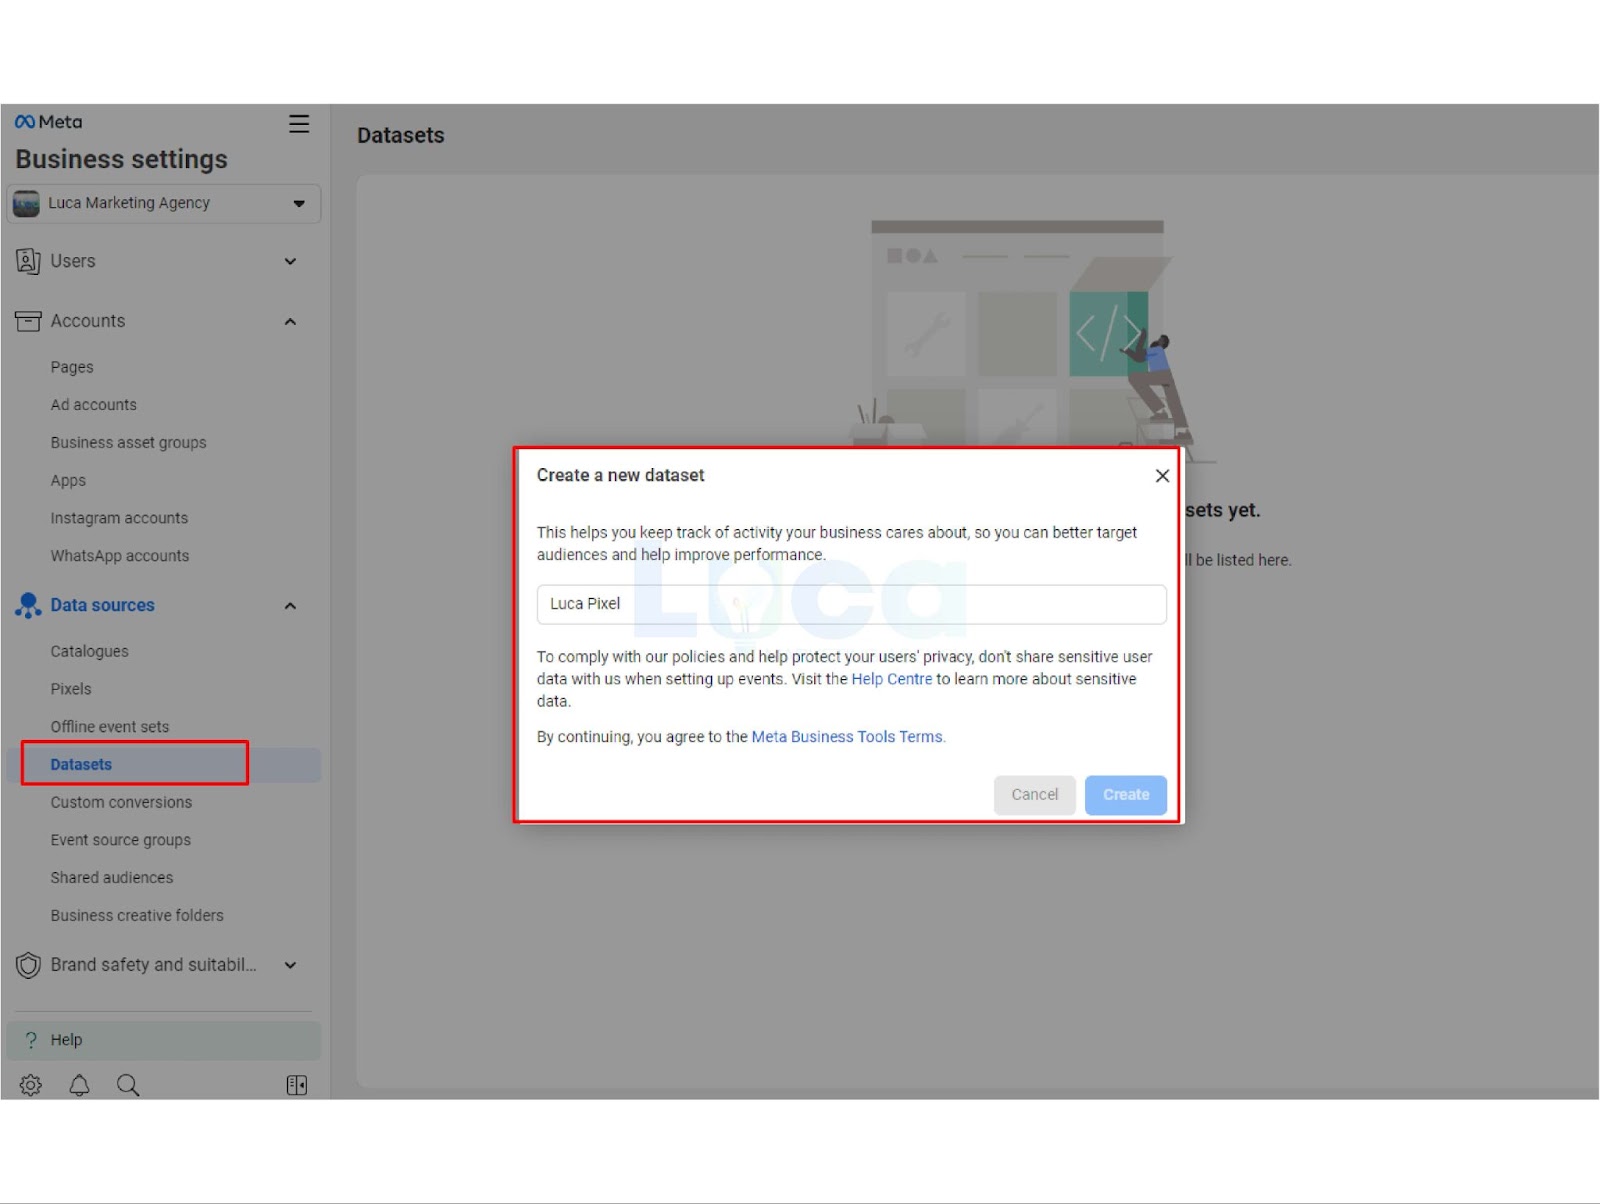The image size is (1600, 1204).
Task: Expand the Users section chevron
Action: pos(290,262)
